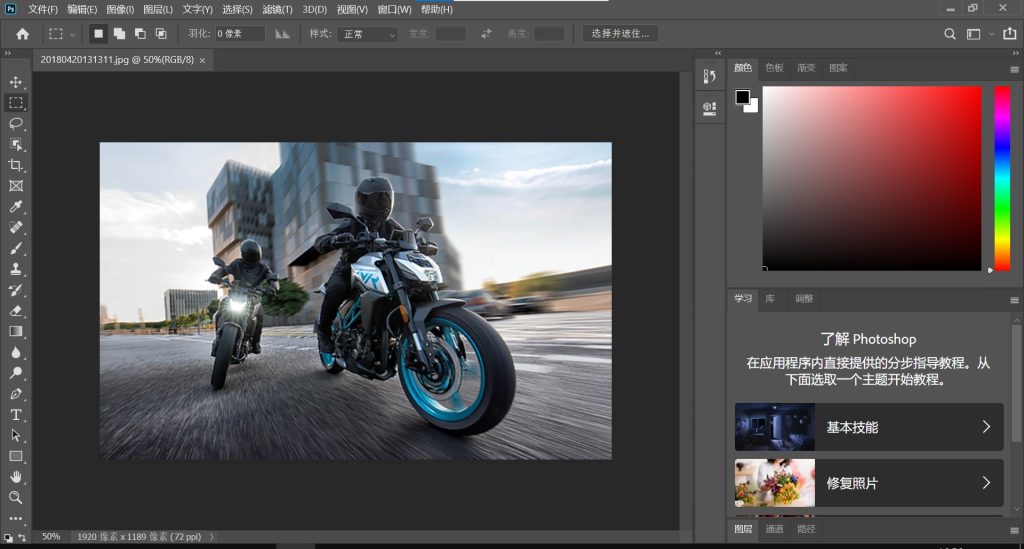Select the Crop tool

[x=16, y=165]
